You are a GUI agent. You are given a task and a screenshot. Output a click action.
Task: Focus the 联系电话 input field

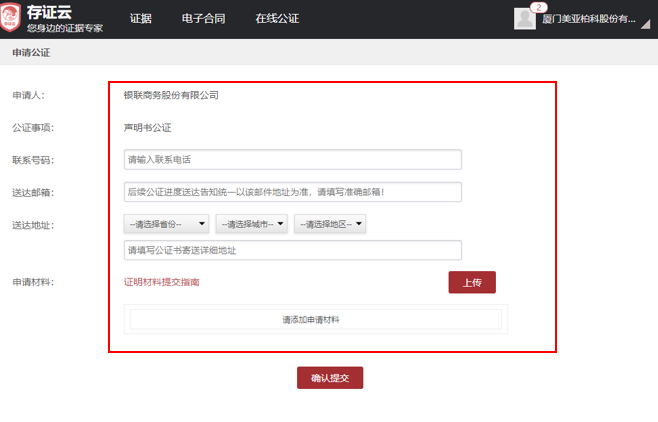click(293, 159)
